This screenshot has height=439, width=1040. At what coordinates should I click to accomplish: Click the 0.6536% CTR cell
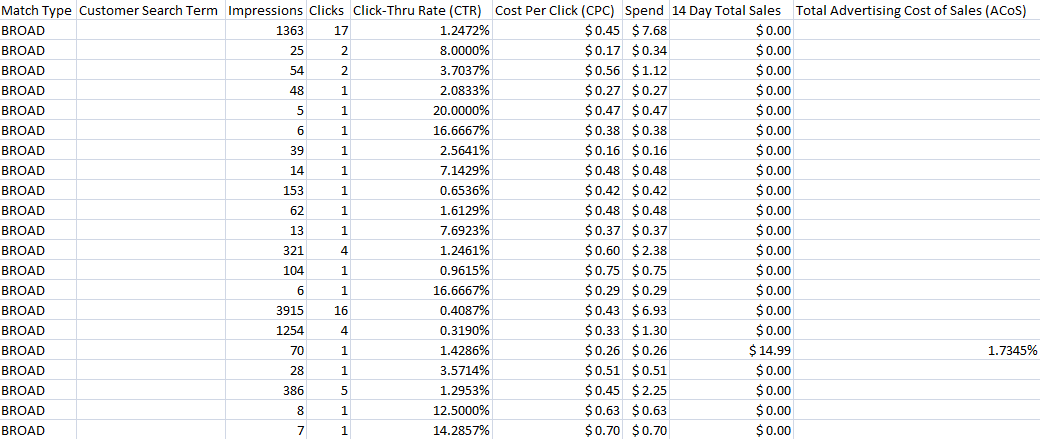pyautogui.click(x=421, y=190)
